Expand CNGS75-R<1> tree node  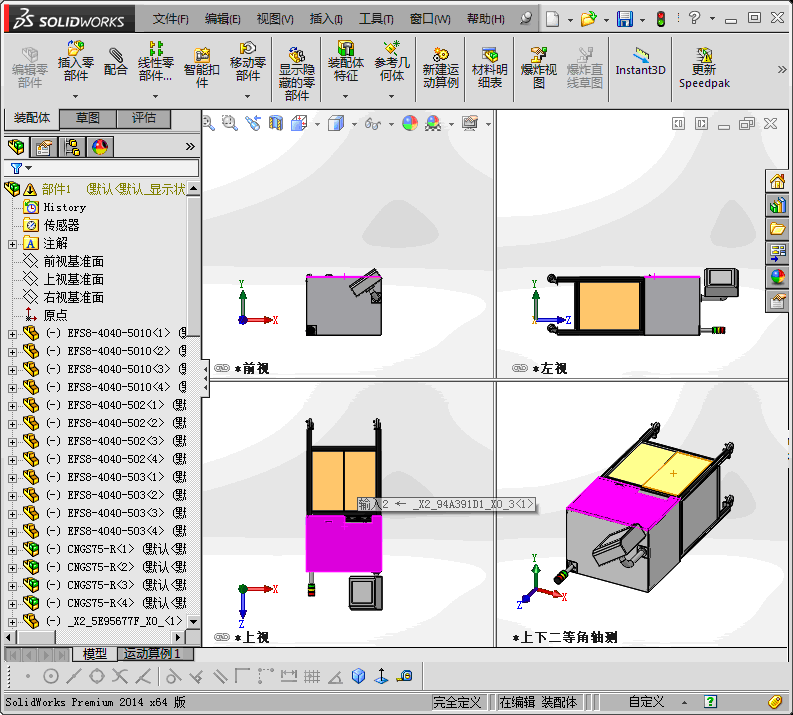coord(12,550)
